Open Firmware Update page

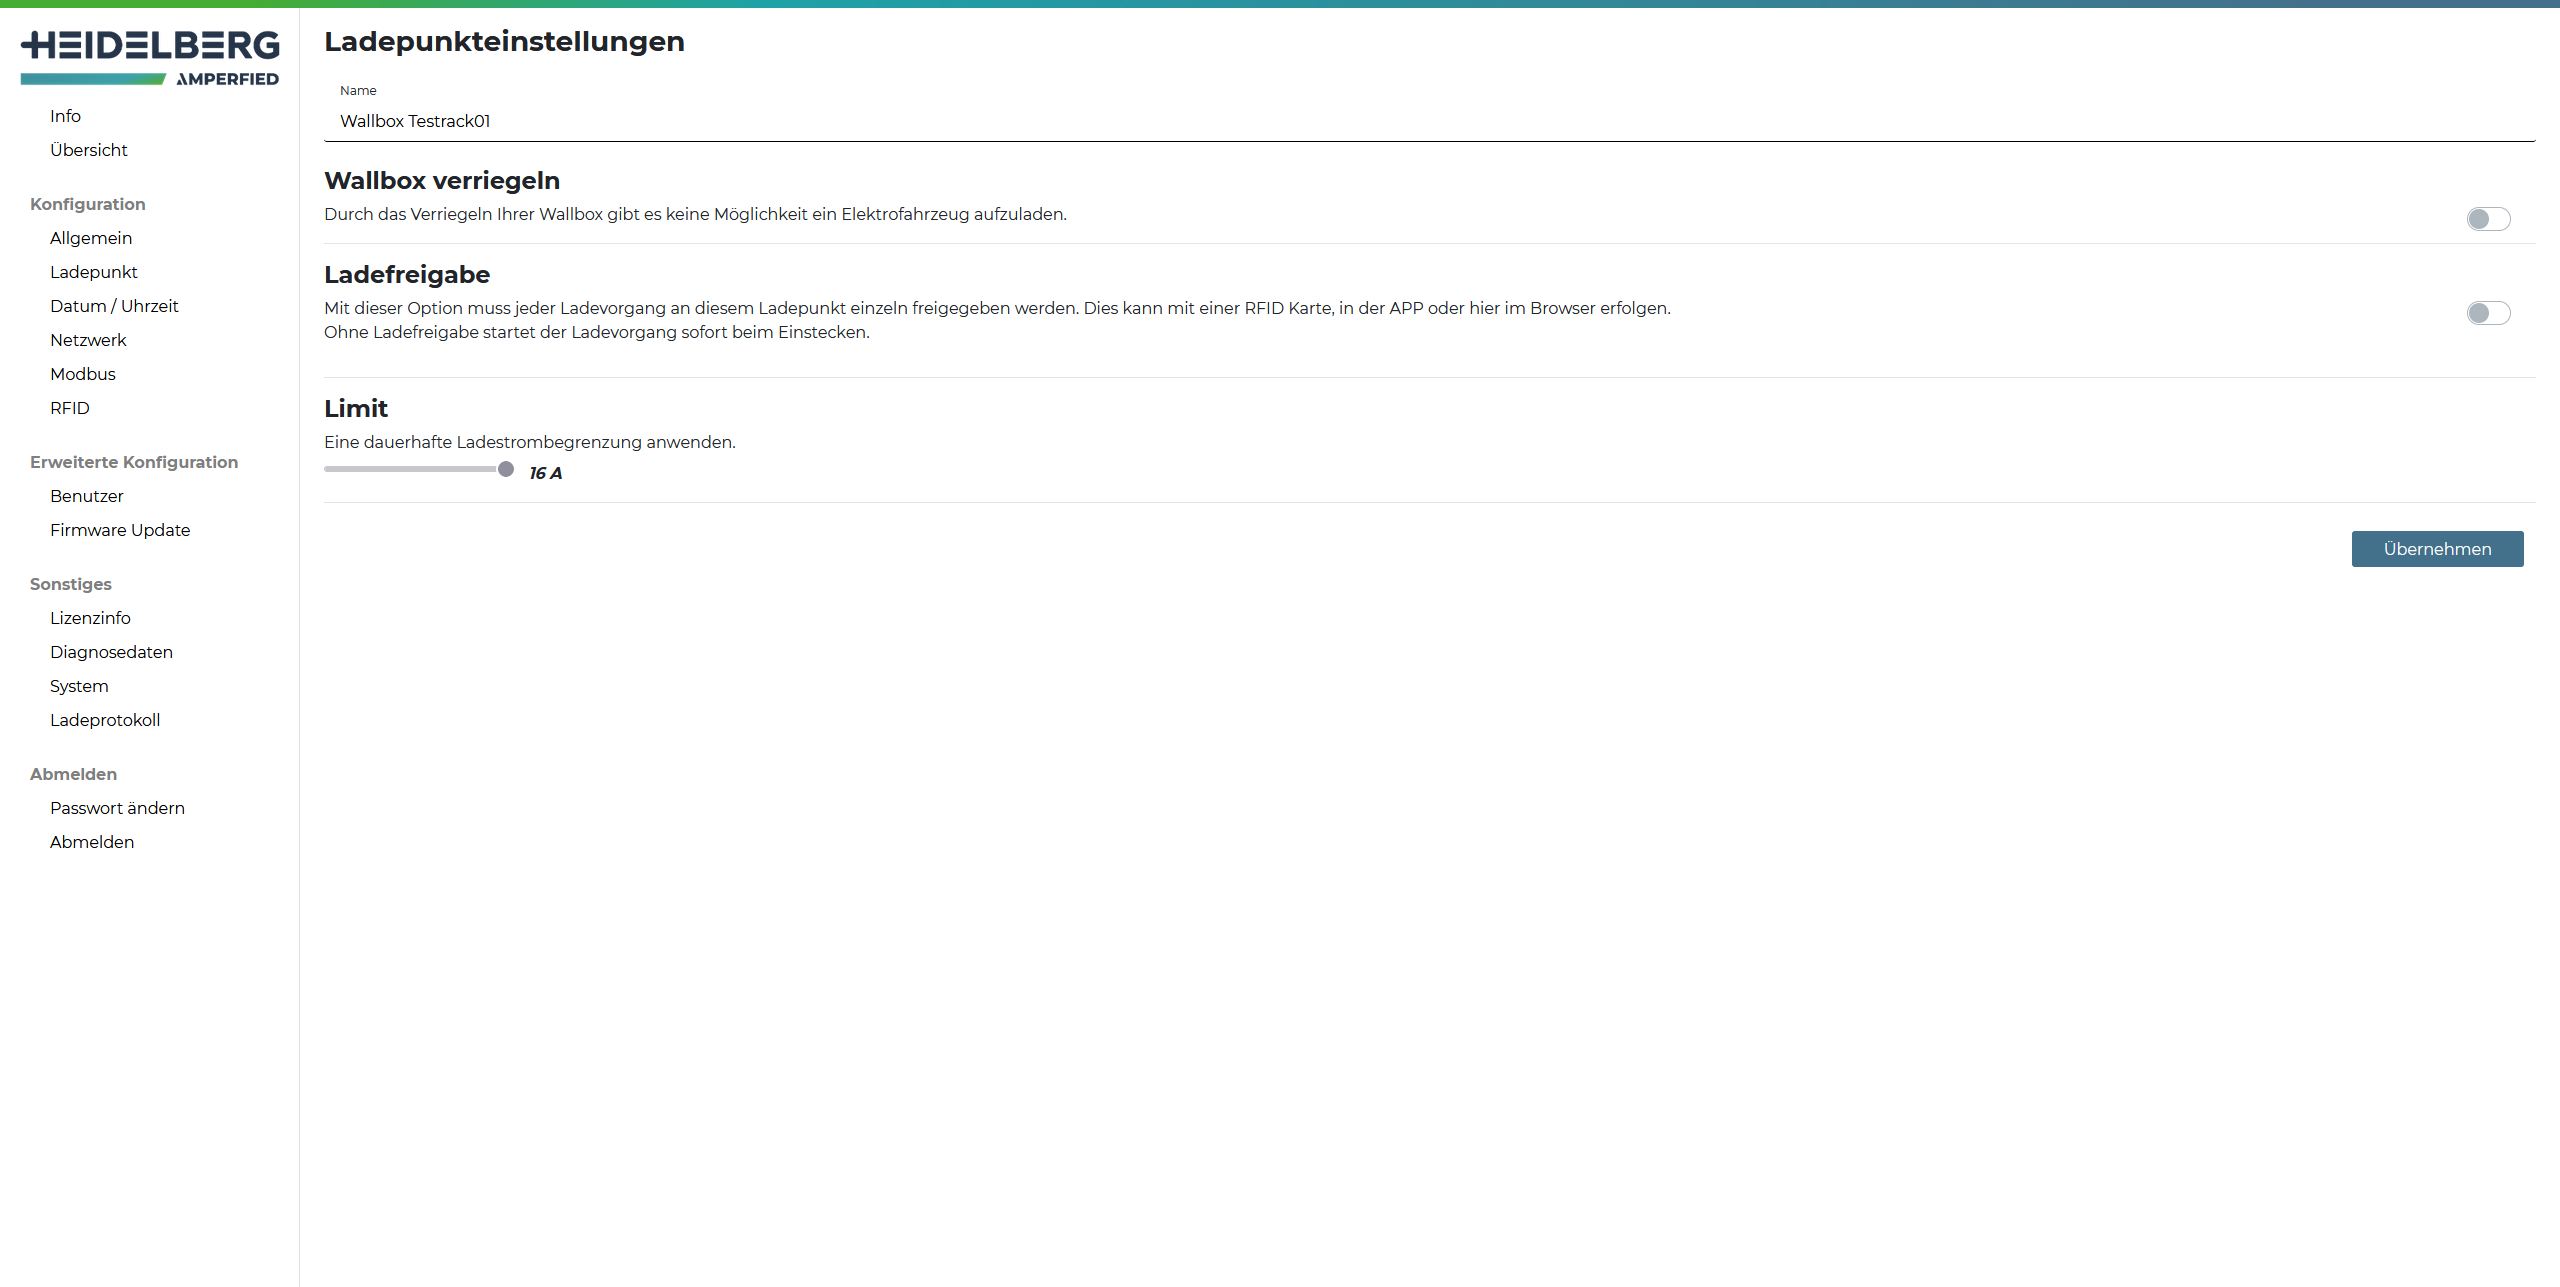120,530
